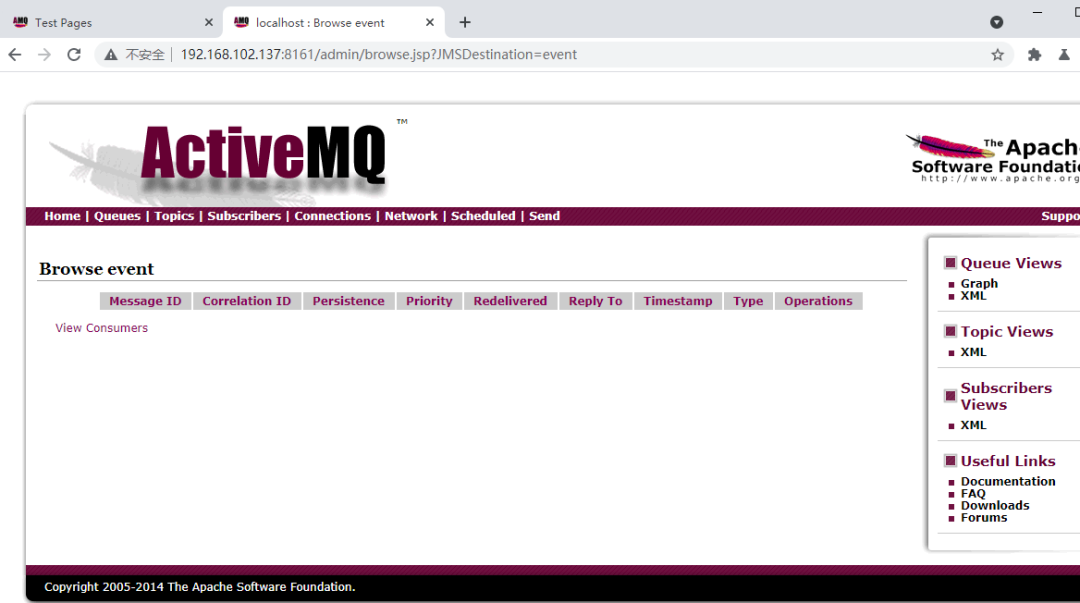Sort by Redelivered column header

click(510, 301)
